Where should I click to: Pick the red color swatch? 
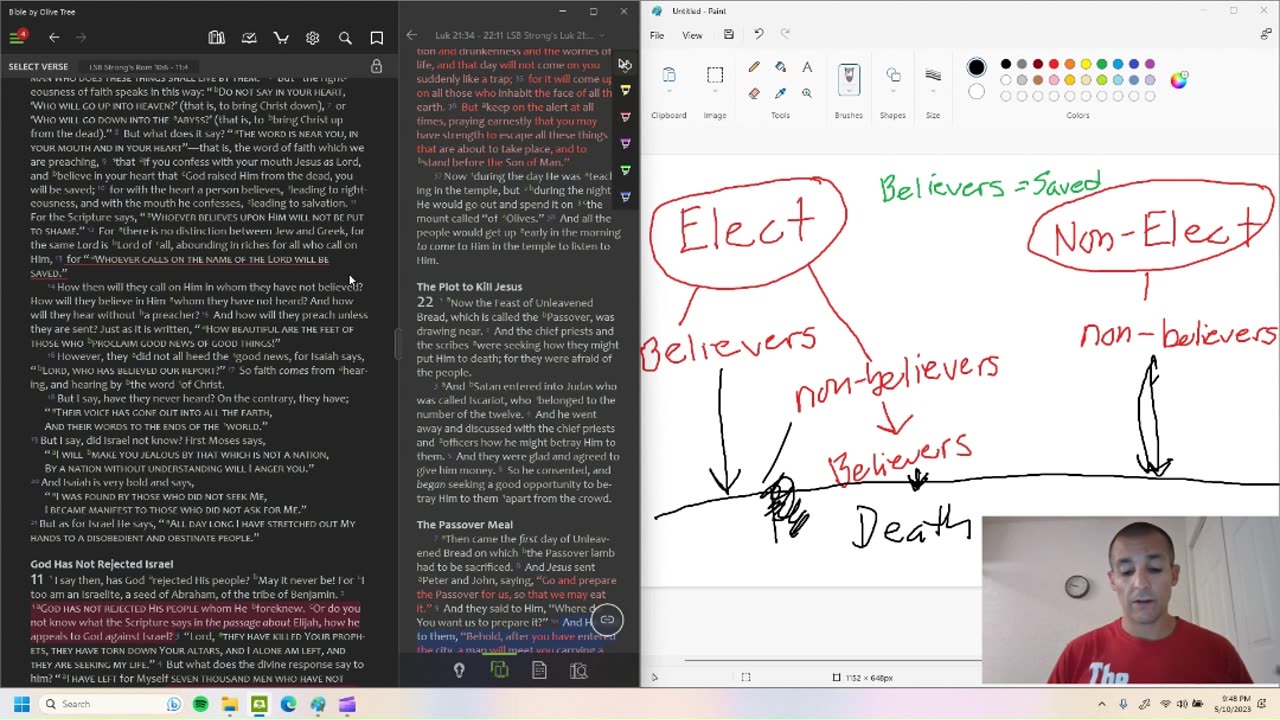(x=1054, y=64)
